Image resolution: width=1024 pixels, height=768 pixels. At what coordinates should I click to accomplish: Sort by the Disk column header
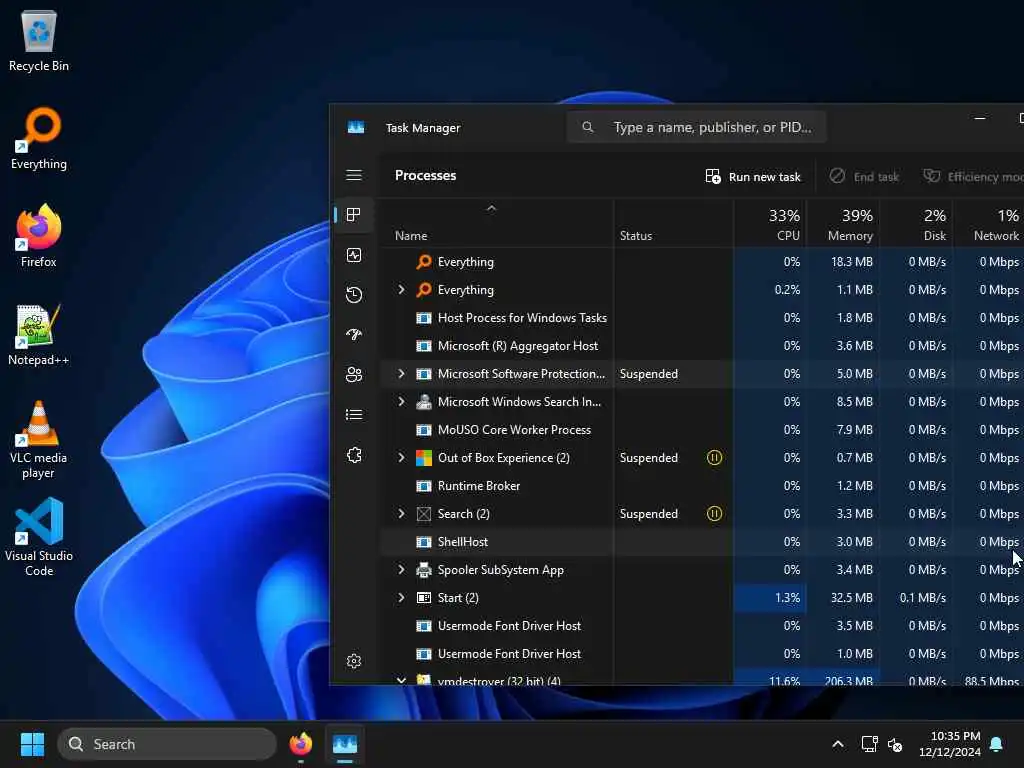pos(916,224)
